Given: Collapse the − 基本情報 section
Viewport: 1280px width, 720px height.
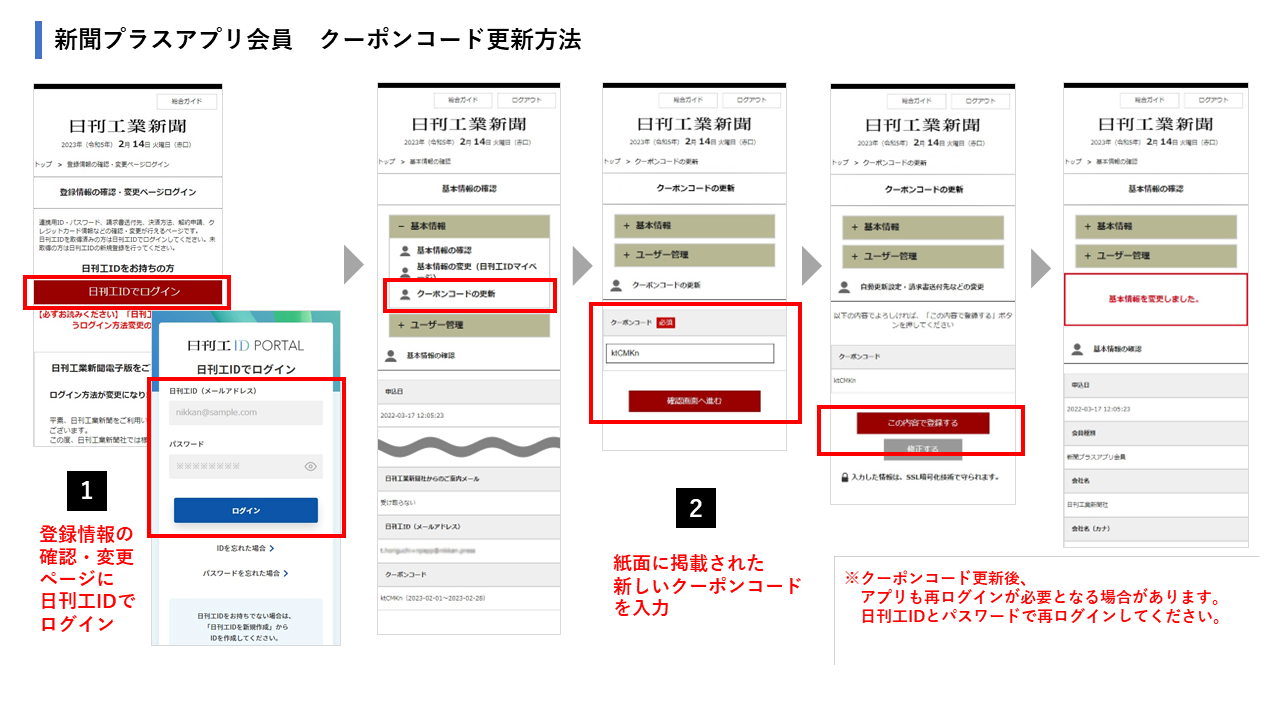Looking at the screenshot, I should click(469, 226).
